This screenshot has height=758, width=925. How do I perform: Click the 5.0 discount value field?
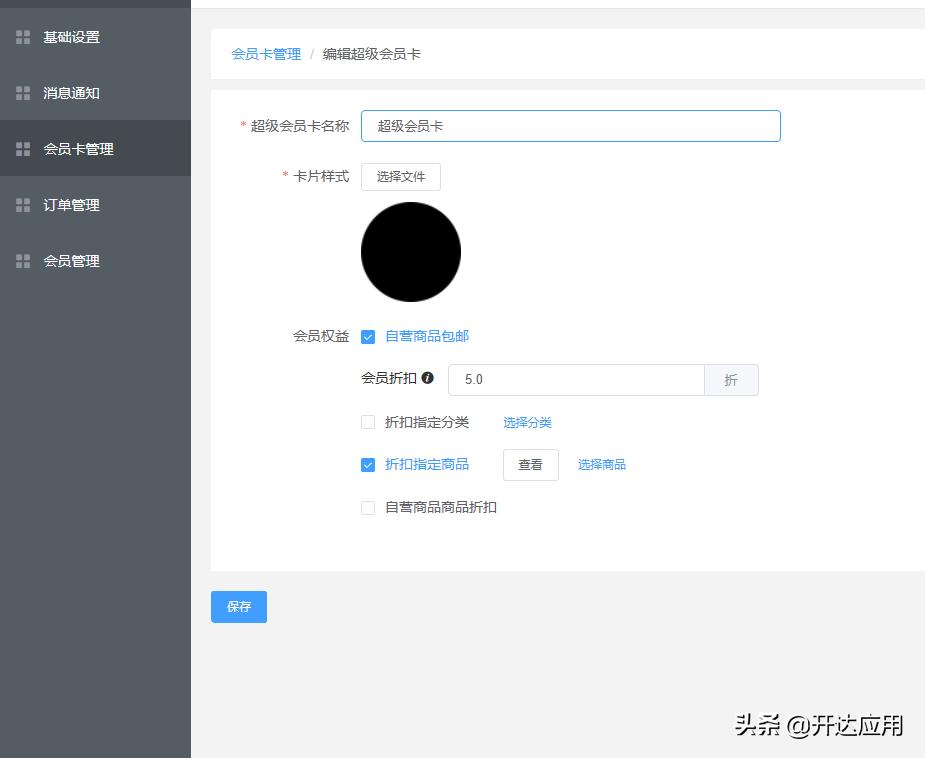click(576, 378)
